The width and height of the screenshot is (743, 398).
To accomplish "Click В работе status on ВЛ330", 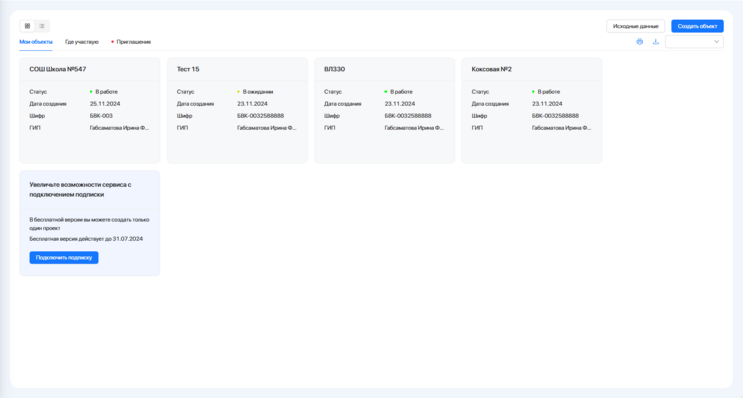I will tap(399, 91).
